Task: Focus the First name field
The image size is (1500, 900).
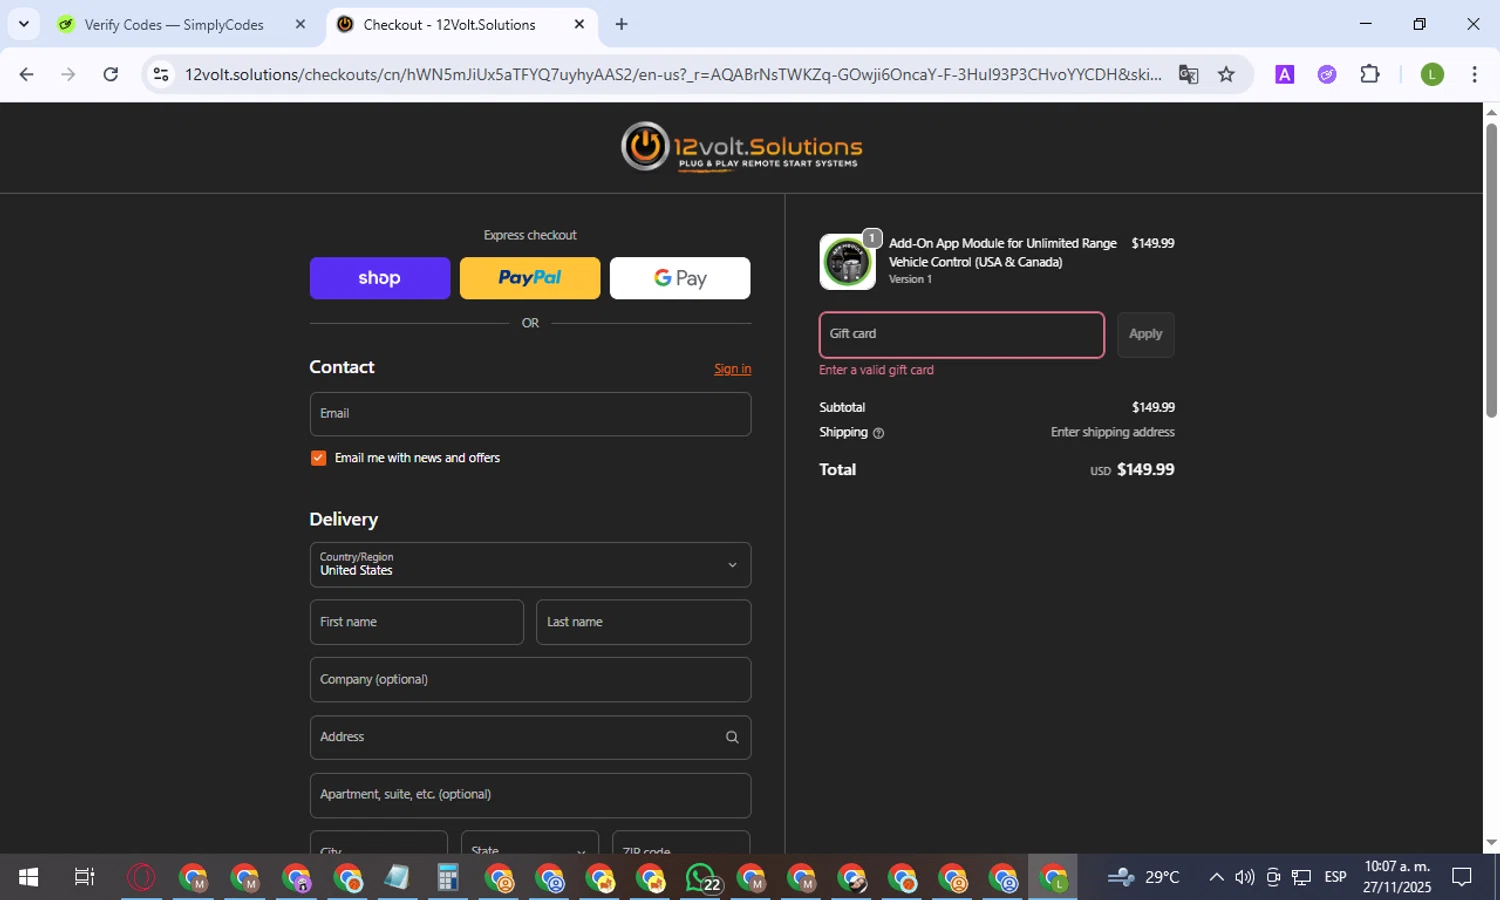Action: coord(416,622)
